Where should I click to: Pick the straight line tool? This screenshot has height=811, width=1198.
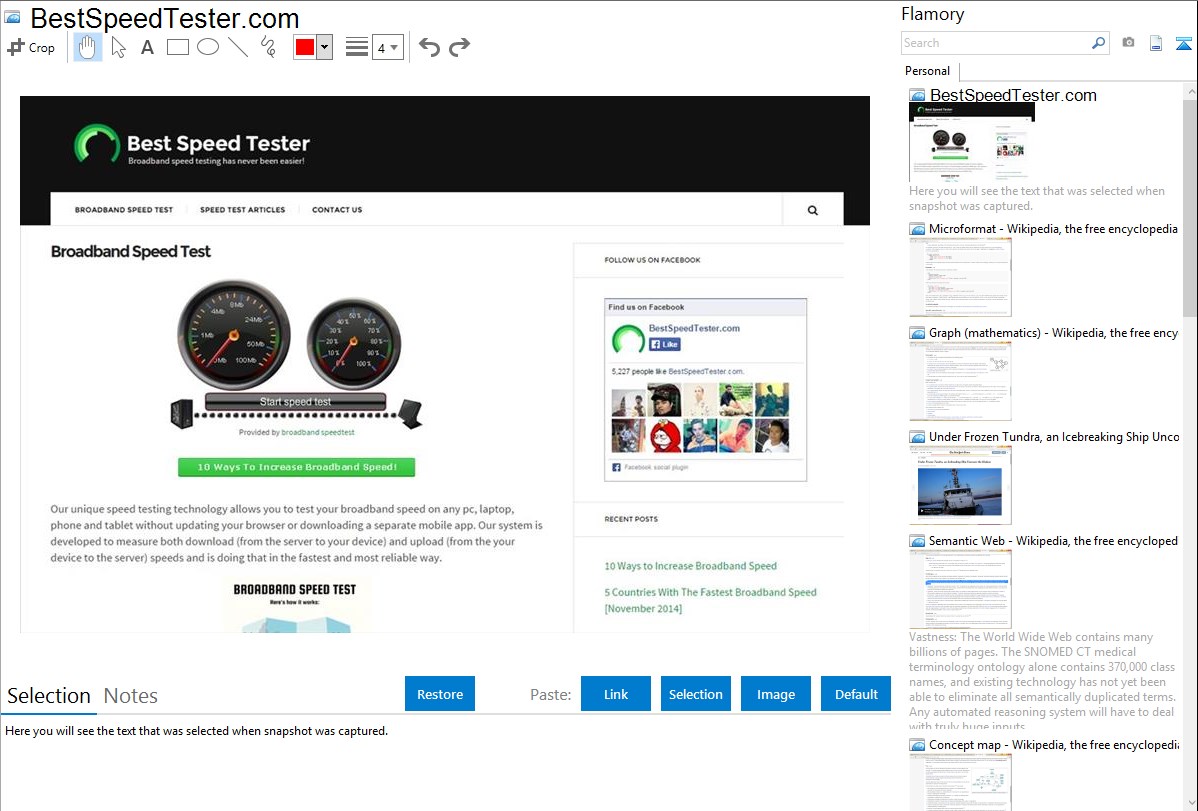[x=238, y=47]
